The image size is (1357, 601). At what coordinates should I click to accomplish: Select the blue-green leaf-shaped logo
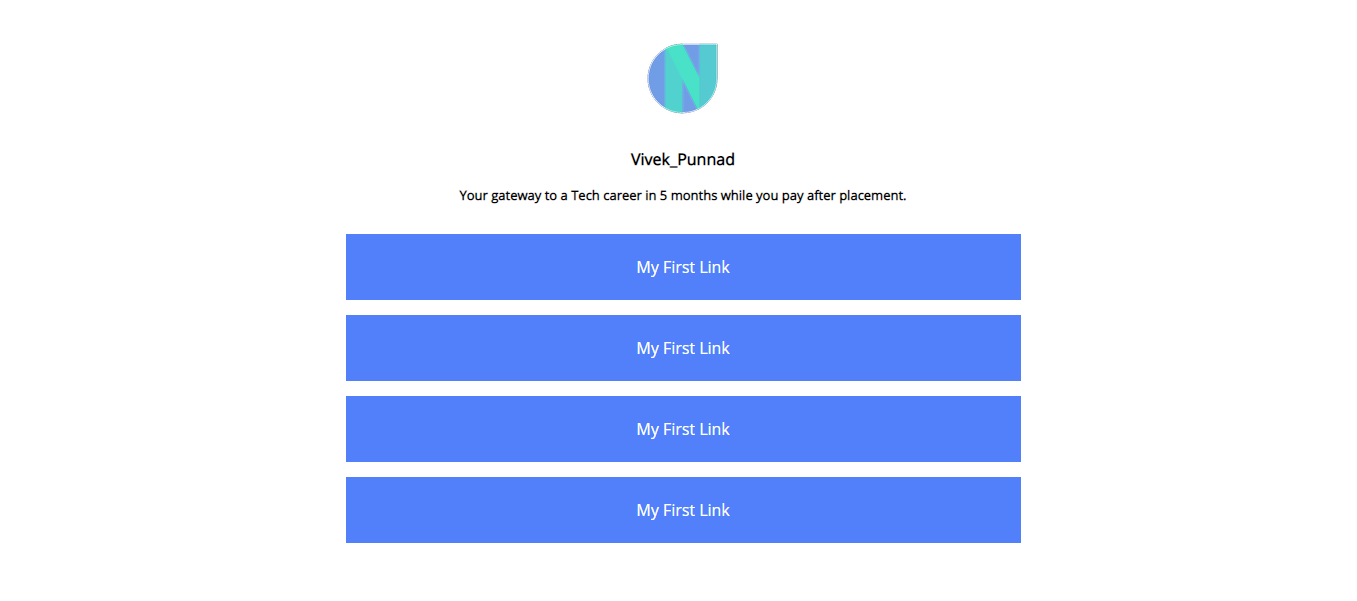click(683, 78)
